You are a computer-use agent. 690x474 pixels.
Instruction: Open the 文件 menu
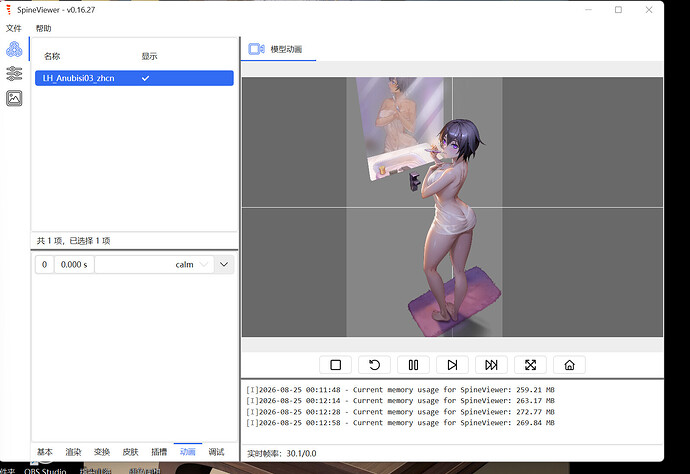point(14,29)
